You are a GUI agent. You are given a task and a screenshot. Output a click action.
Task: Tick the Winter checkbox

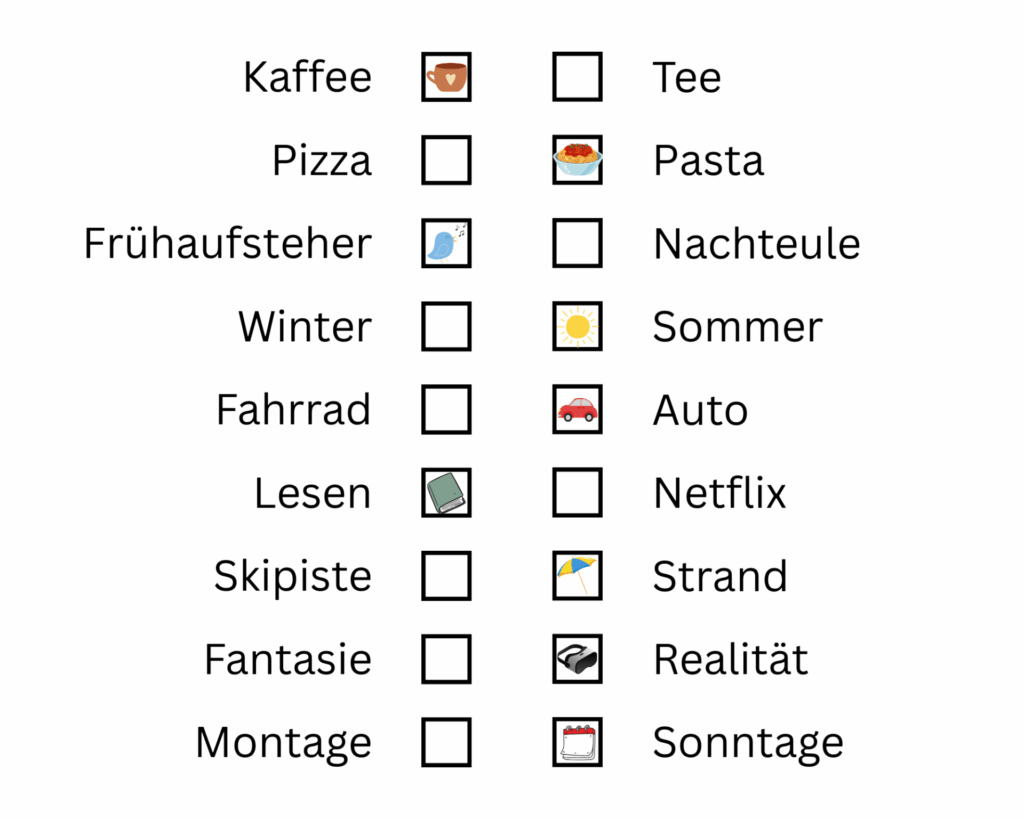pos(446,326)
